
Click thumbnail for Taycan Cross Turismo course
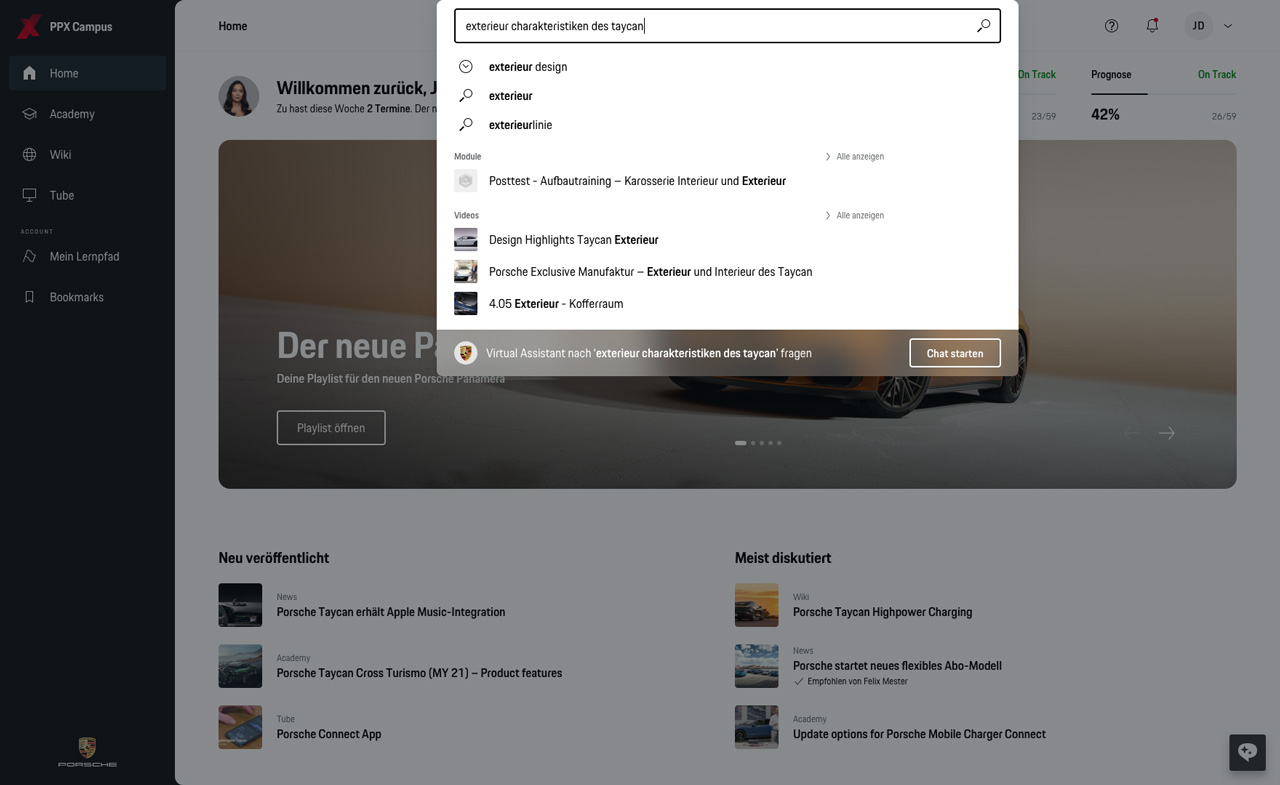pos(240,666)
